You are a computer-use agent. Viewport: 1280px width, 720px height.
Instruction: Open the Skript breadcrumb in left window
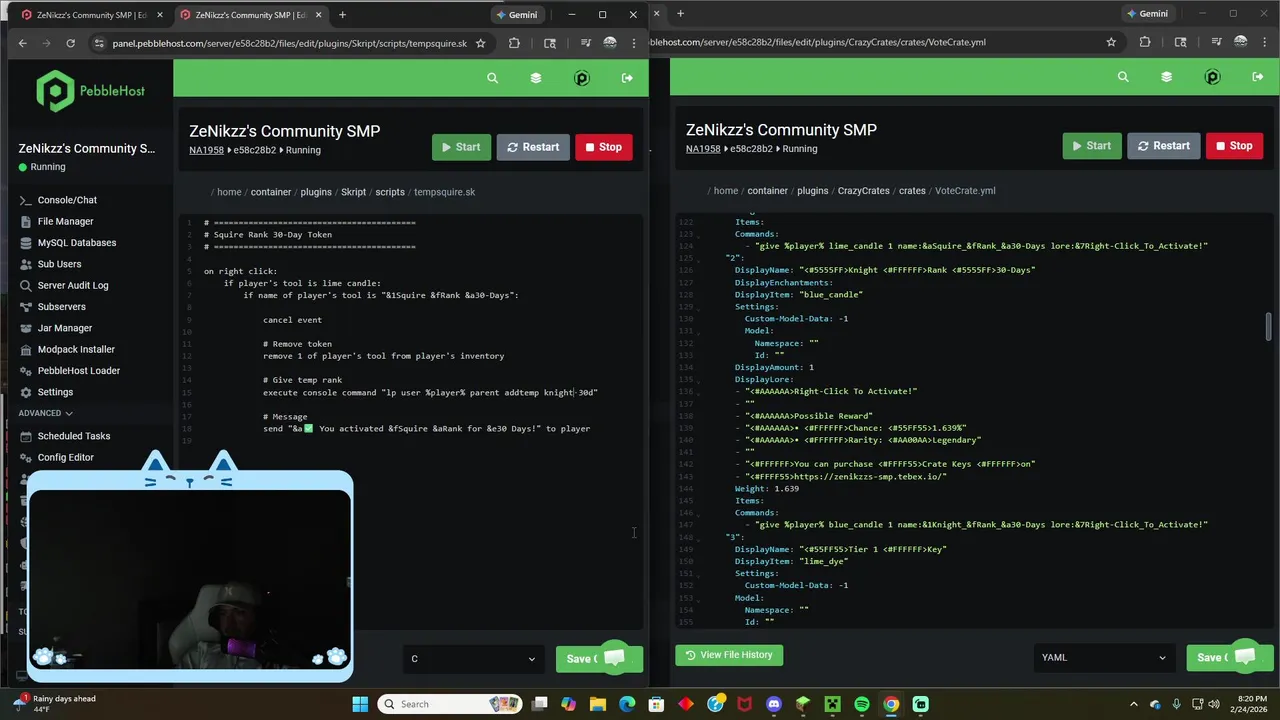point(353,192)
